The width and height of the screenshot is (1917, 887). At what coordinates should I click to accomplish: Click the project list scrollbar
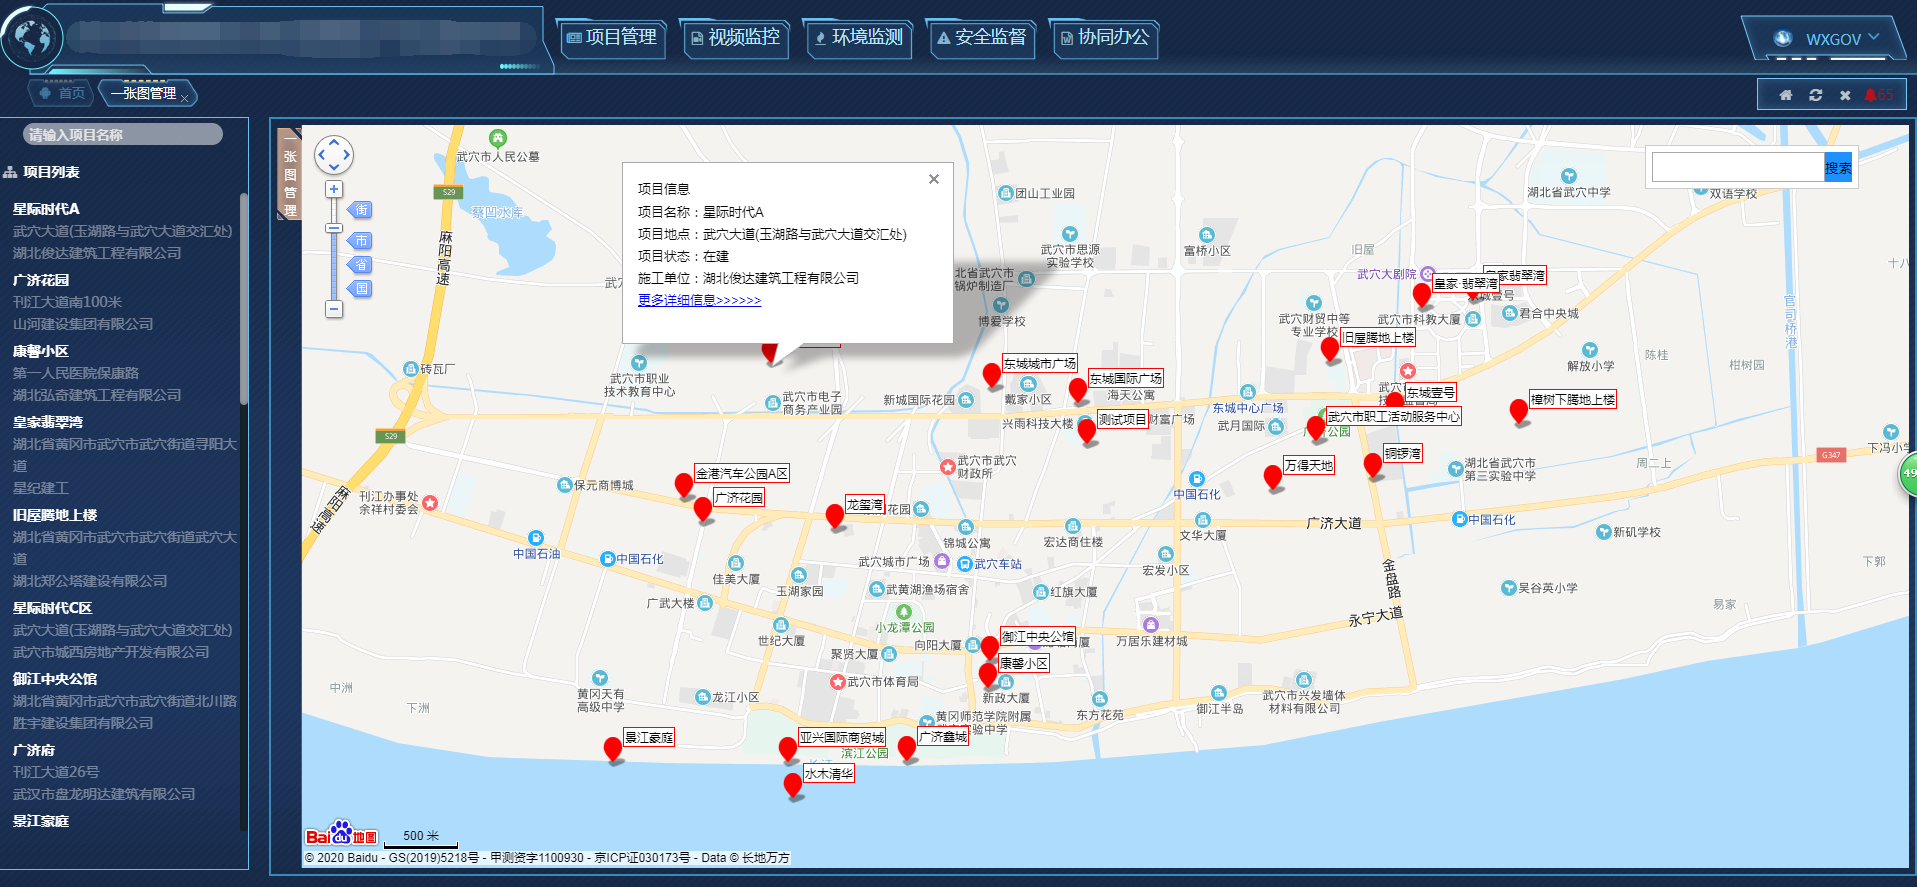pos(243,299)
